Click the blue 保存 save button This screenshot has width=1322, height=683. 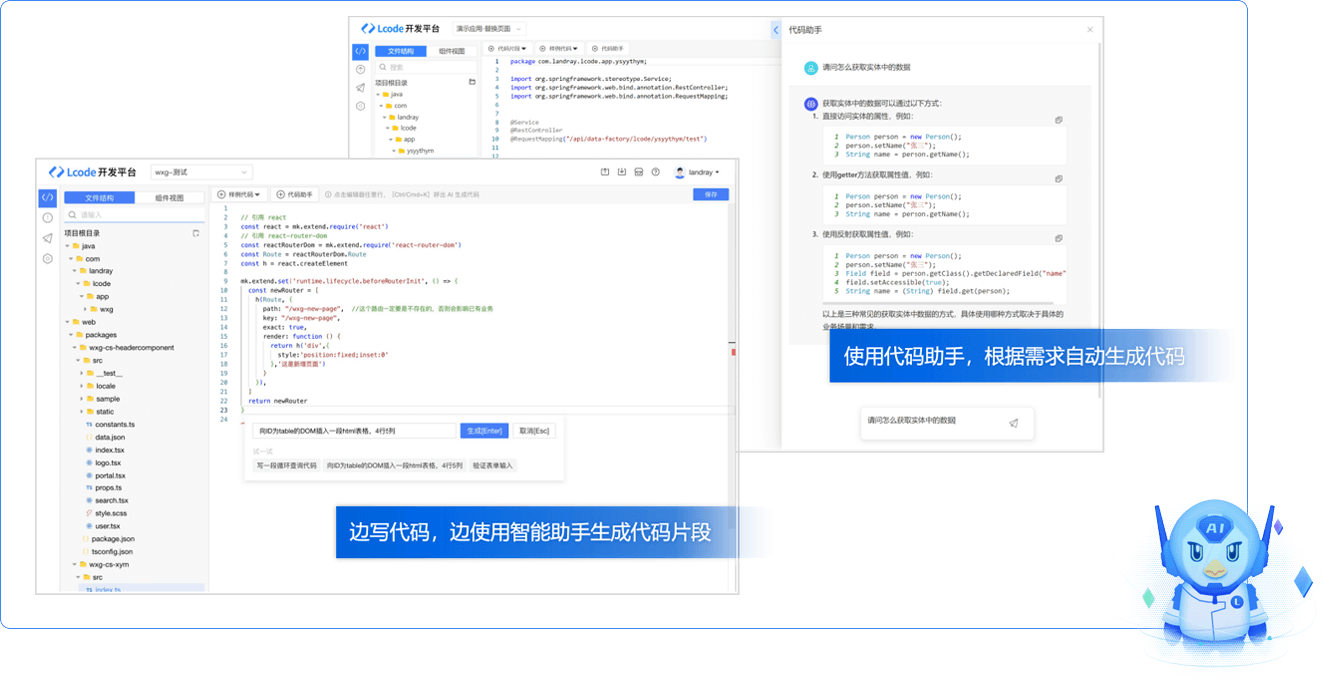pos(710,195)
